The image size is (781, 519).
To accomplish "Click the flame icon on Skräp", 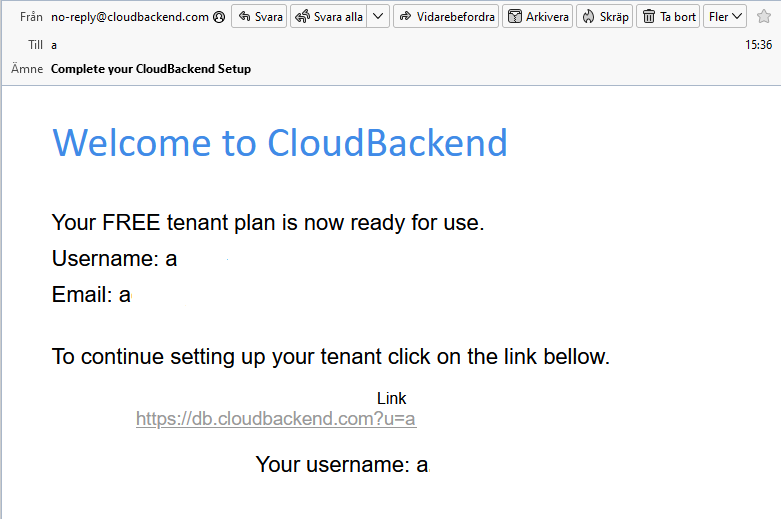I will [588, 16].
